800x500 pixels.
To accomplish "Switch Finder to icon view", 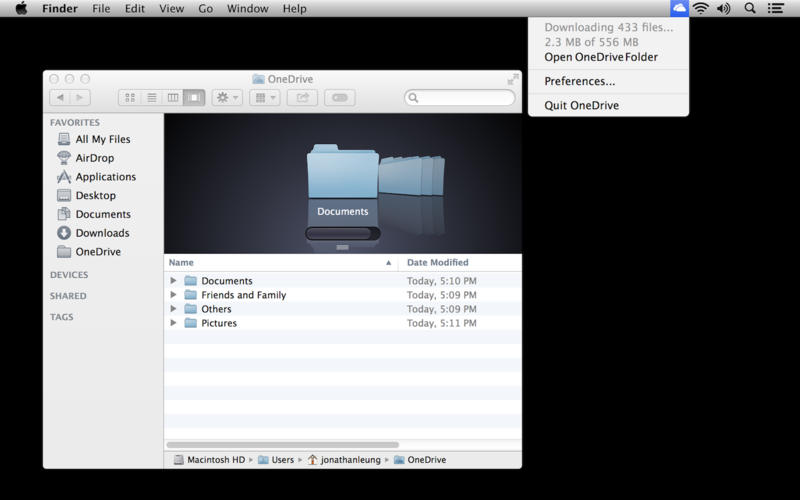I will tap(130, 97).
